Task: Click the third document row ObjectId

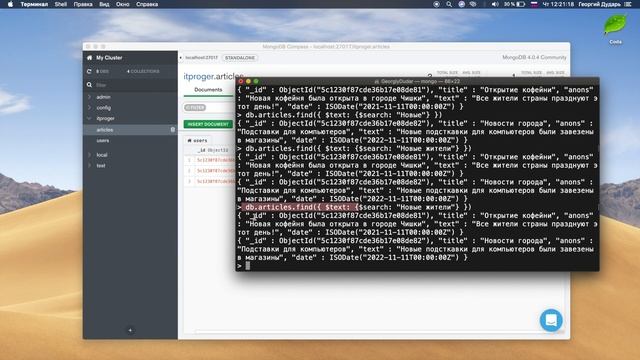Action: pyautogui.click(x=216, y=181)
